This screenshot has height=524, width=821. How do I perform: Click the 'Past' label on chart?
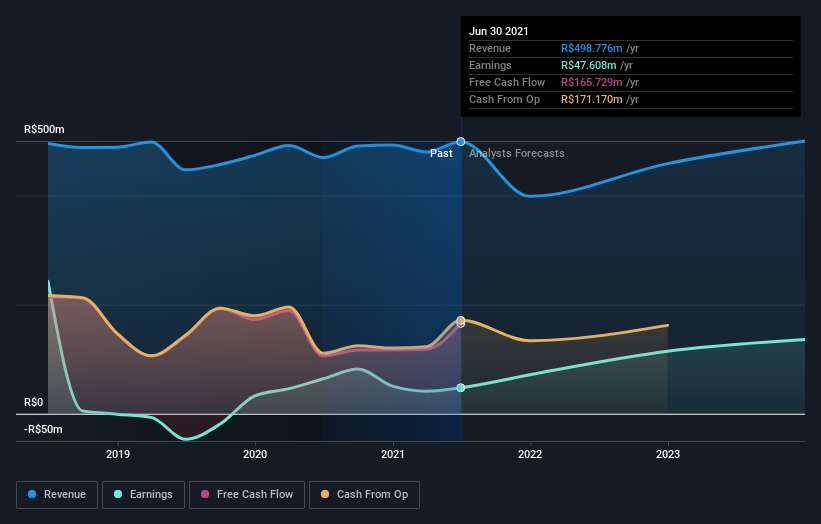click(x=441, y=153)
